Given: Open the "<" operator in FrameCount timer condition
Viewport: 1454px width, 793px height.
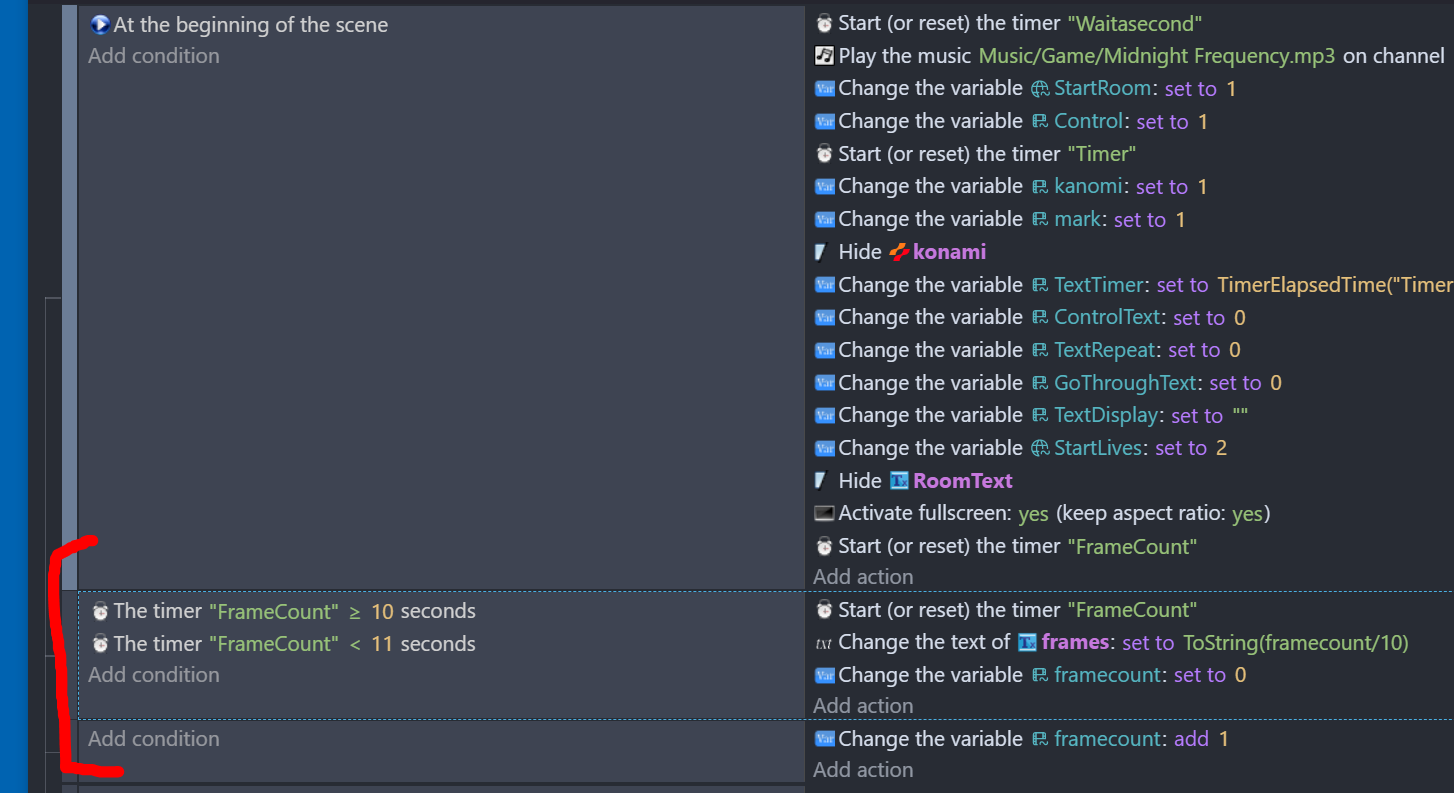Looking at the screenshot, I should click(354, 644).
